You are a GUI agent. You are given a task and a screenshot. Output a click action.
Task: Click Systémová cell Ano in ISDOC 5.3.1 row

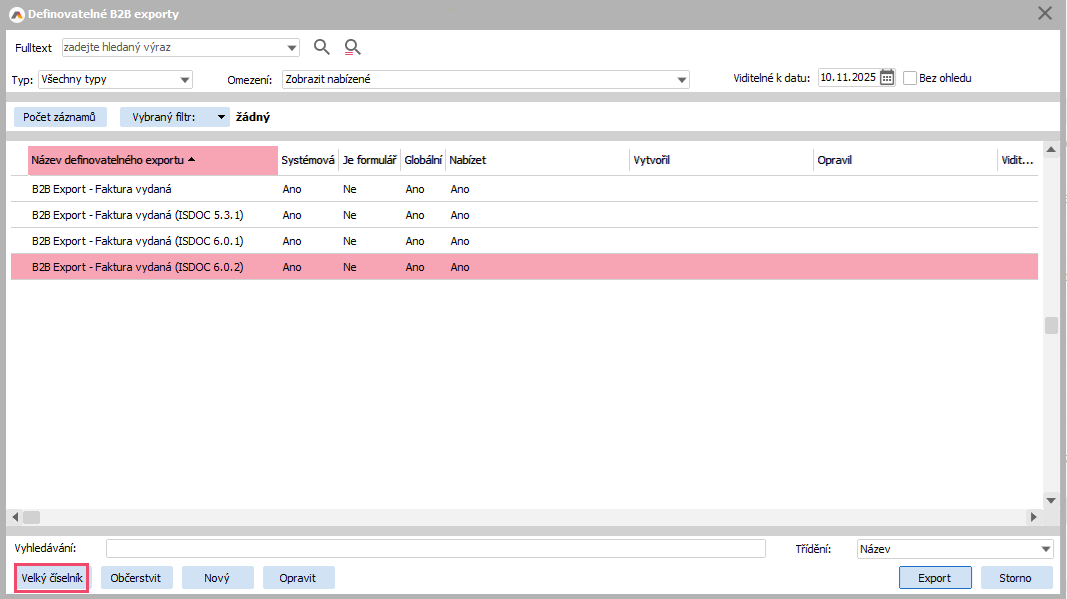(292, 215)
